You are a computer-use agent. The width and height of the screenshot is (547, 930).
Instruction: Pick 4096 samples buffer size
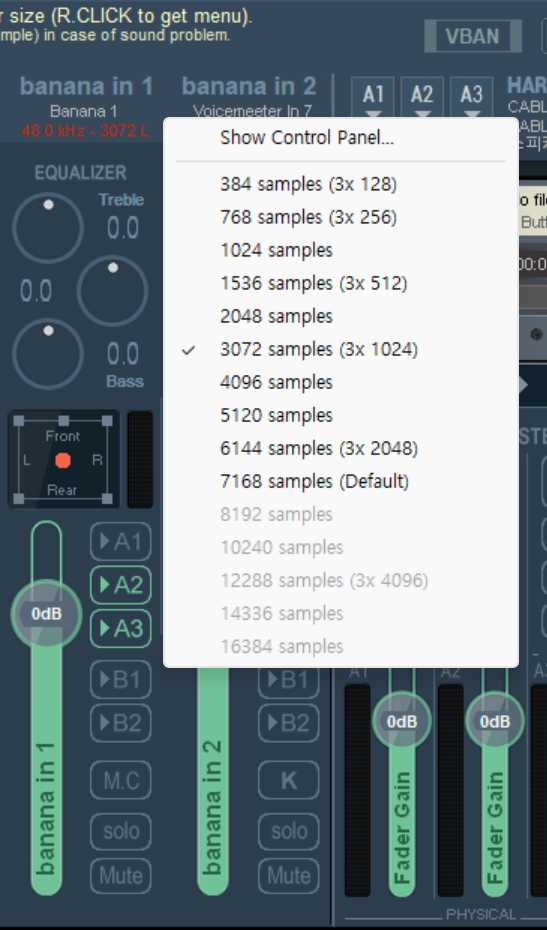(341, 382)
